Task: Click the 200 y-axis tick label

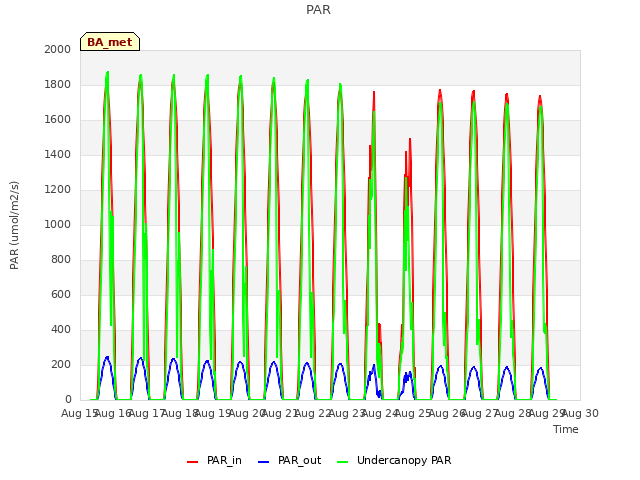Action: [61, 364]
